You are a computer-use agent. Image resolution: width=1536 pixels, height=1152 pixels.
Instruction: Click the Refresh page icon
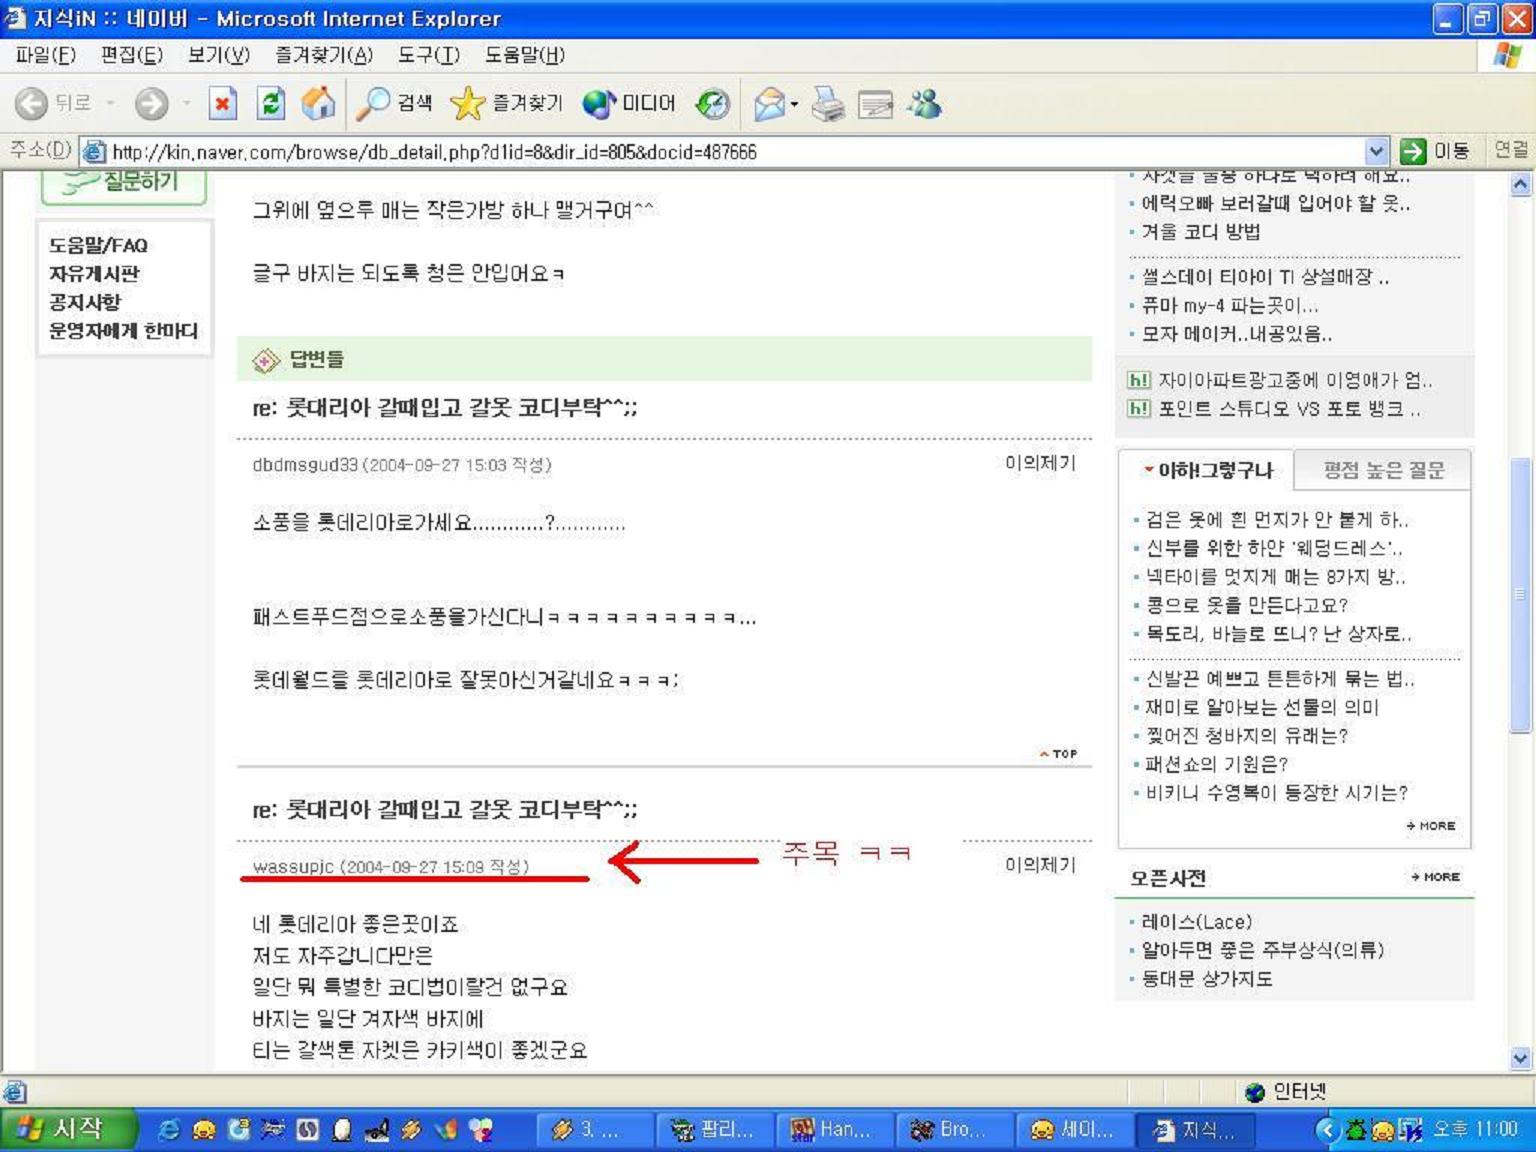(270, 103)
